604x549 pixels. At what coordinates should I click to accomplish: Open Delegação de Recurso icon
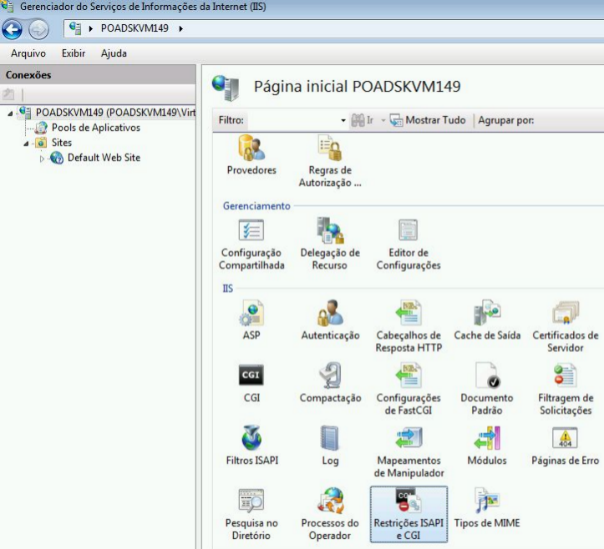(330, 230)
